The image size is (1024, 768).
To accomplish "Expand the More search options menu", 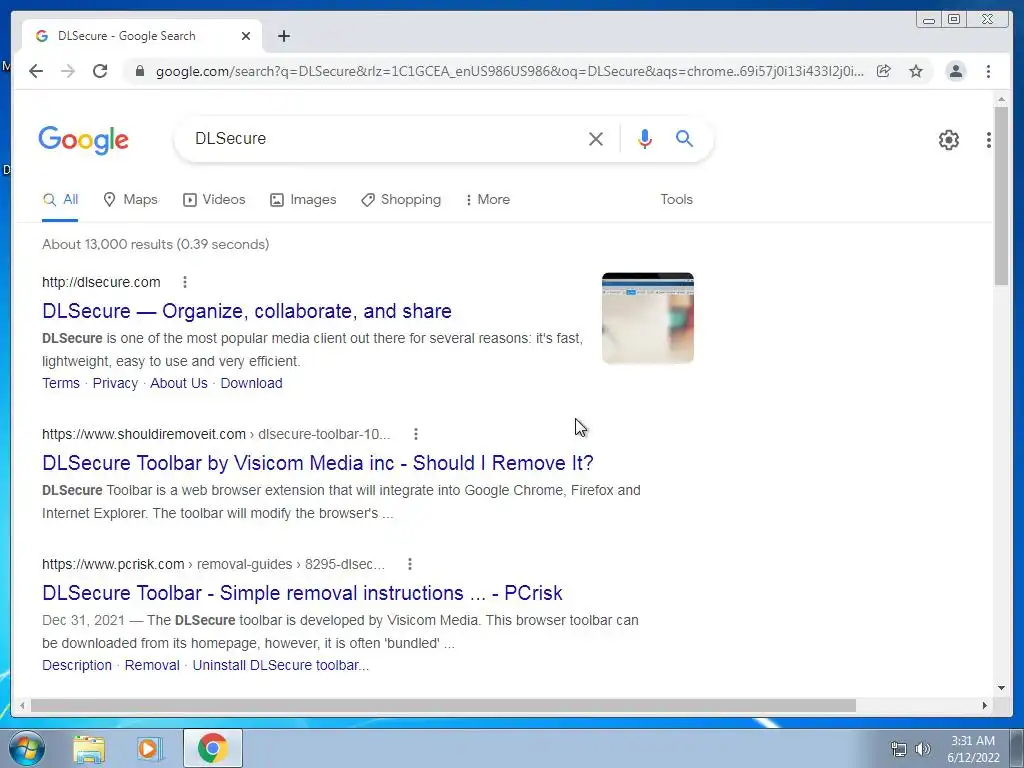I will pyautogui.click(x=487, y=200).
